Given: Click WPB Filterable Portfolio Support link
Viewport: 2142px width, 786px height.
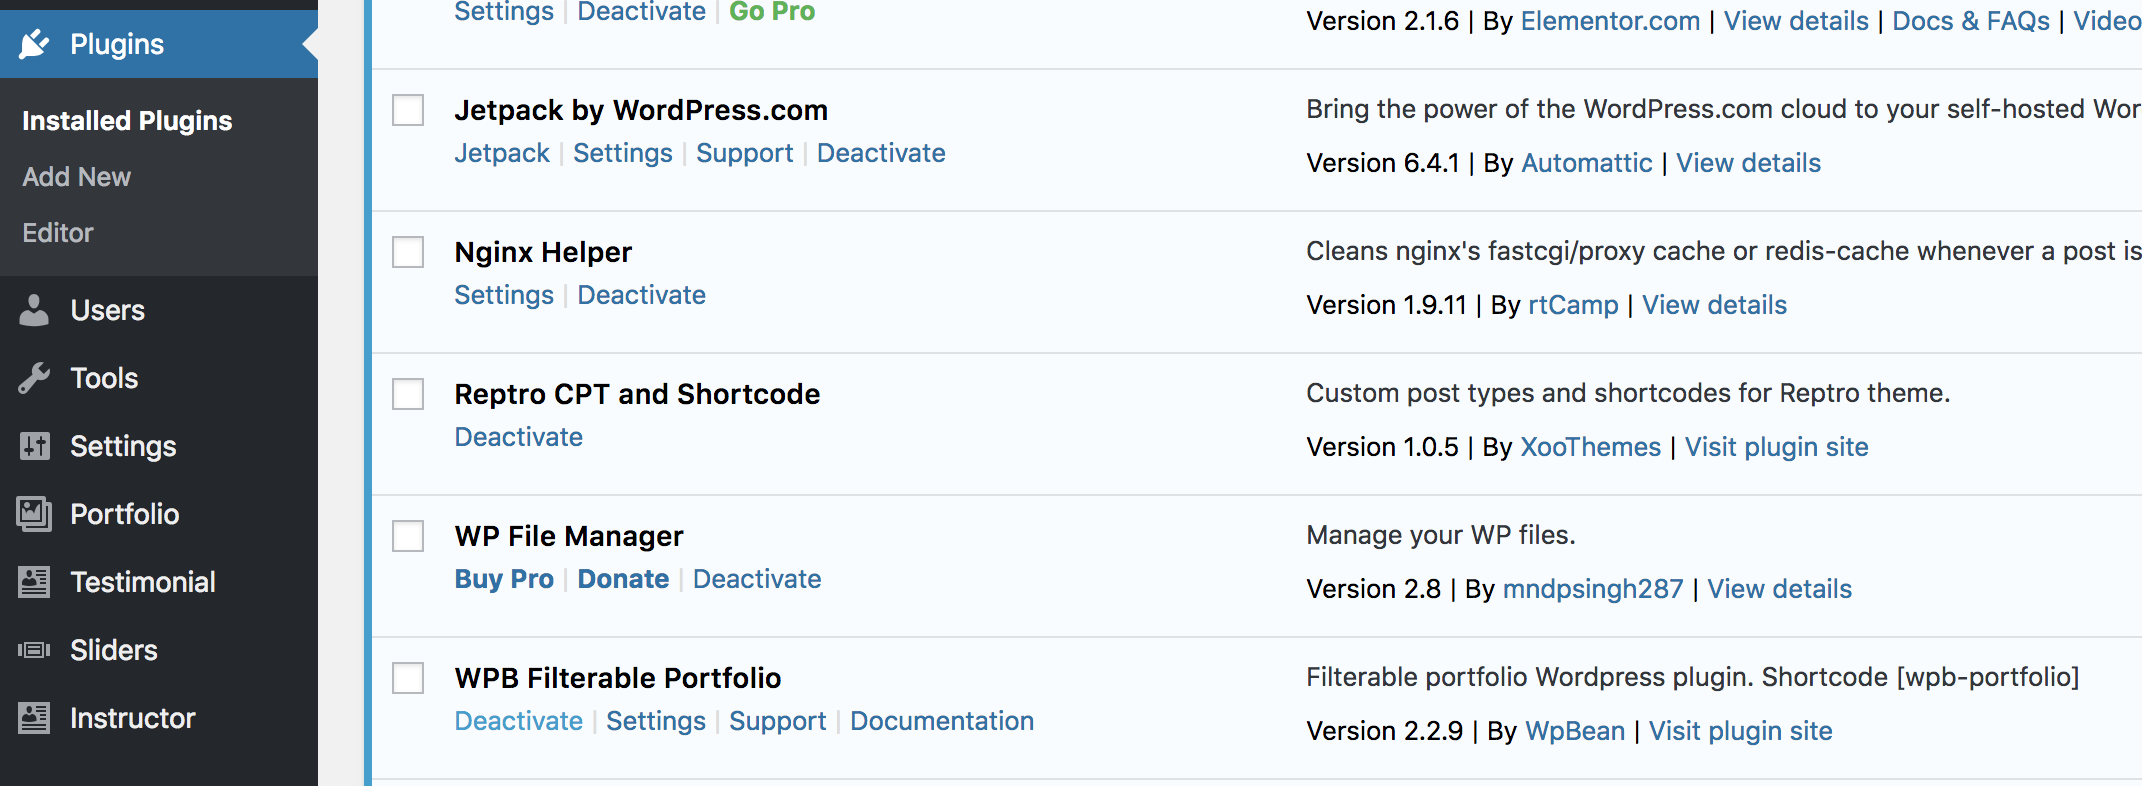Looking at the screenshot, I should [x=778, y=721].
